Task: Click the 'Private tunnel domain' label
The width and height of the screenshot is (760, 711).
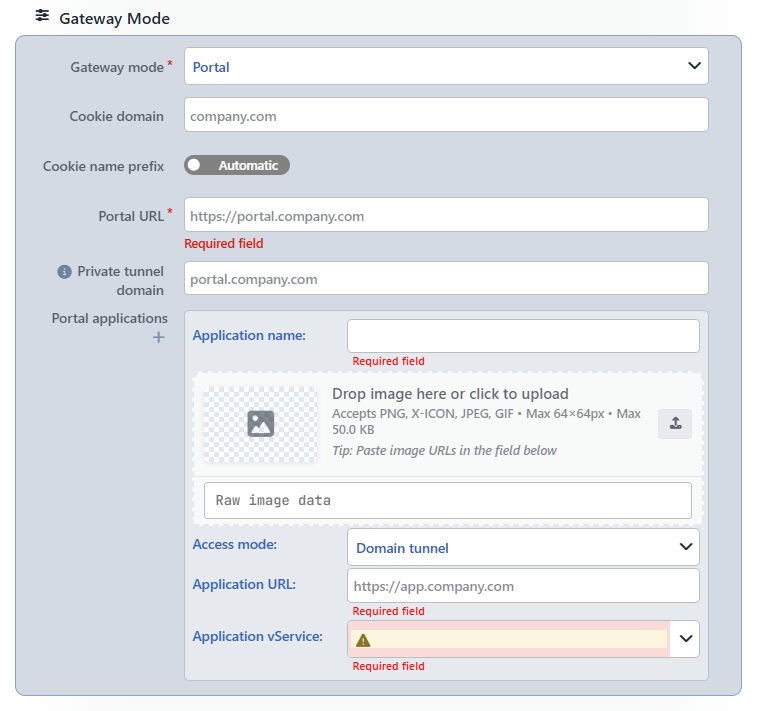Action: tap(120, 281)
